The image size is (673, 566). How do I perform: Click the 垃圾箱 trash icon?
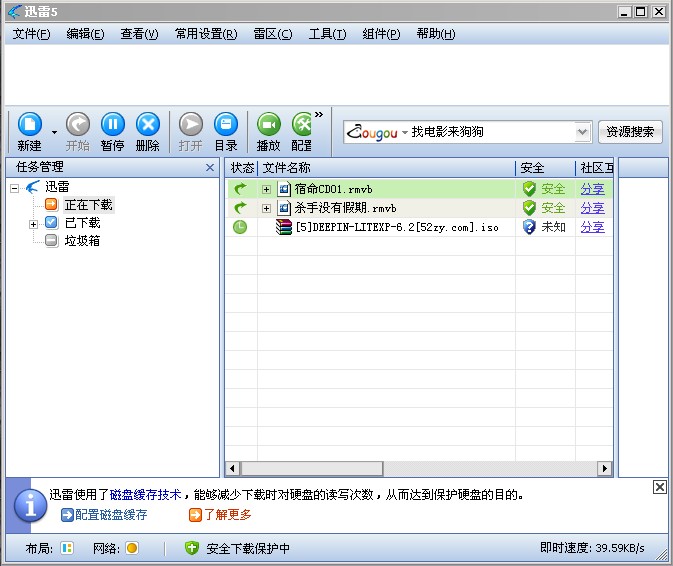click(51, 240)
